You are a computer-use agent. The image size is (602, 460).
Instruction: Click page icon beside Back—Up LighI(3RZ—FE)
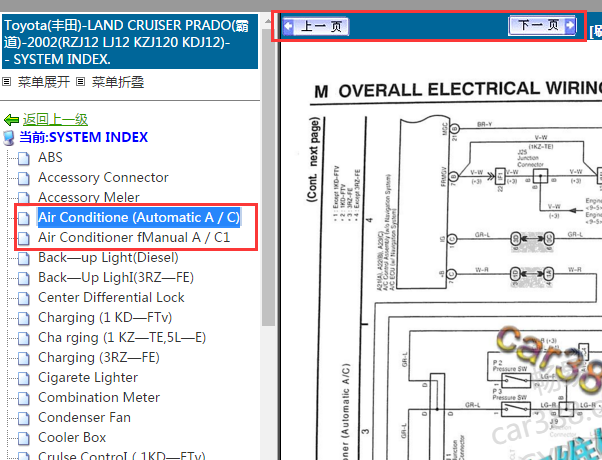[x=24, y=278]
